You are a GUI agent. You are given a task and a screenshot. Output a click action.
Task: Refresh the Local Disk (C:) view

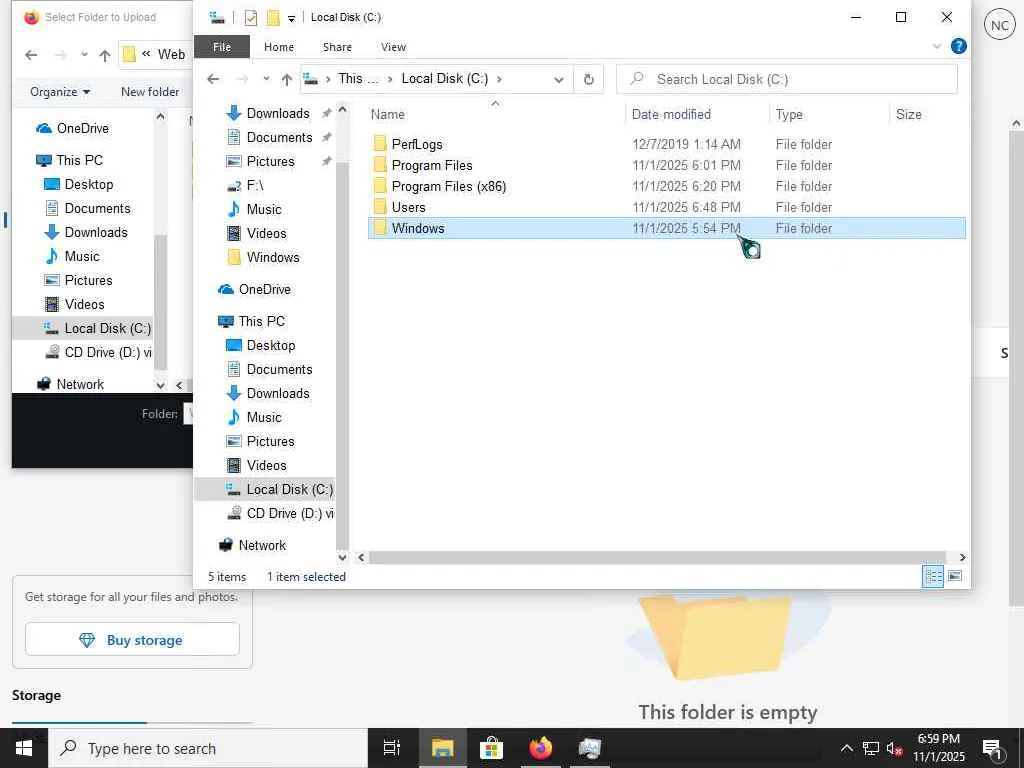(588, 79)
